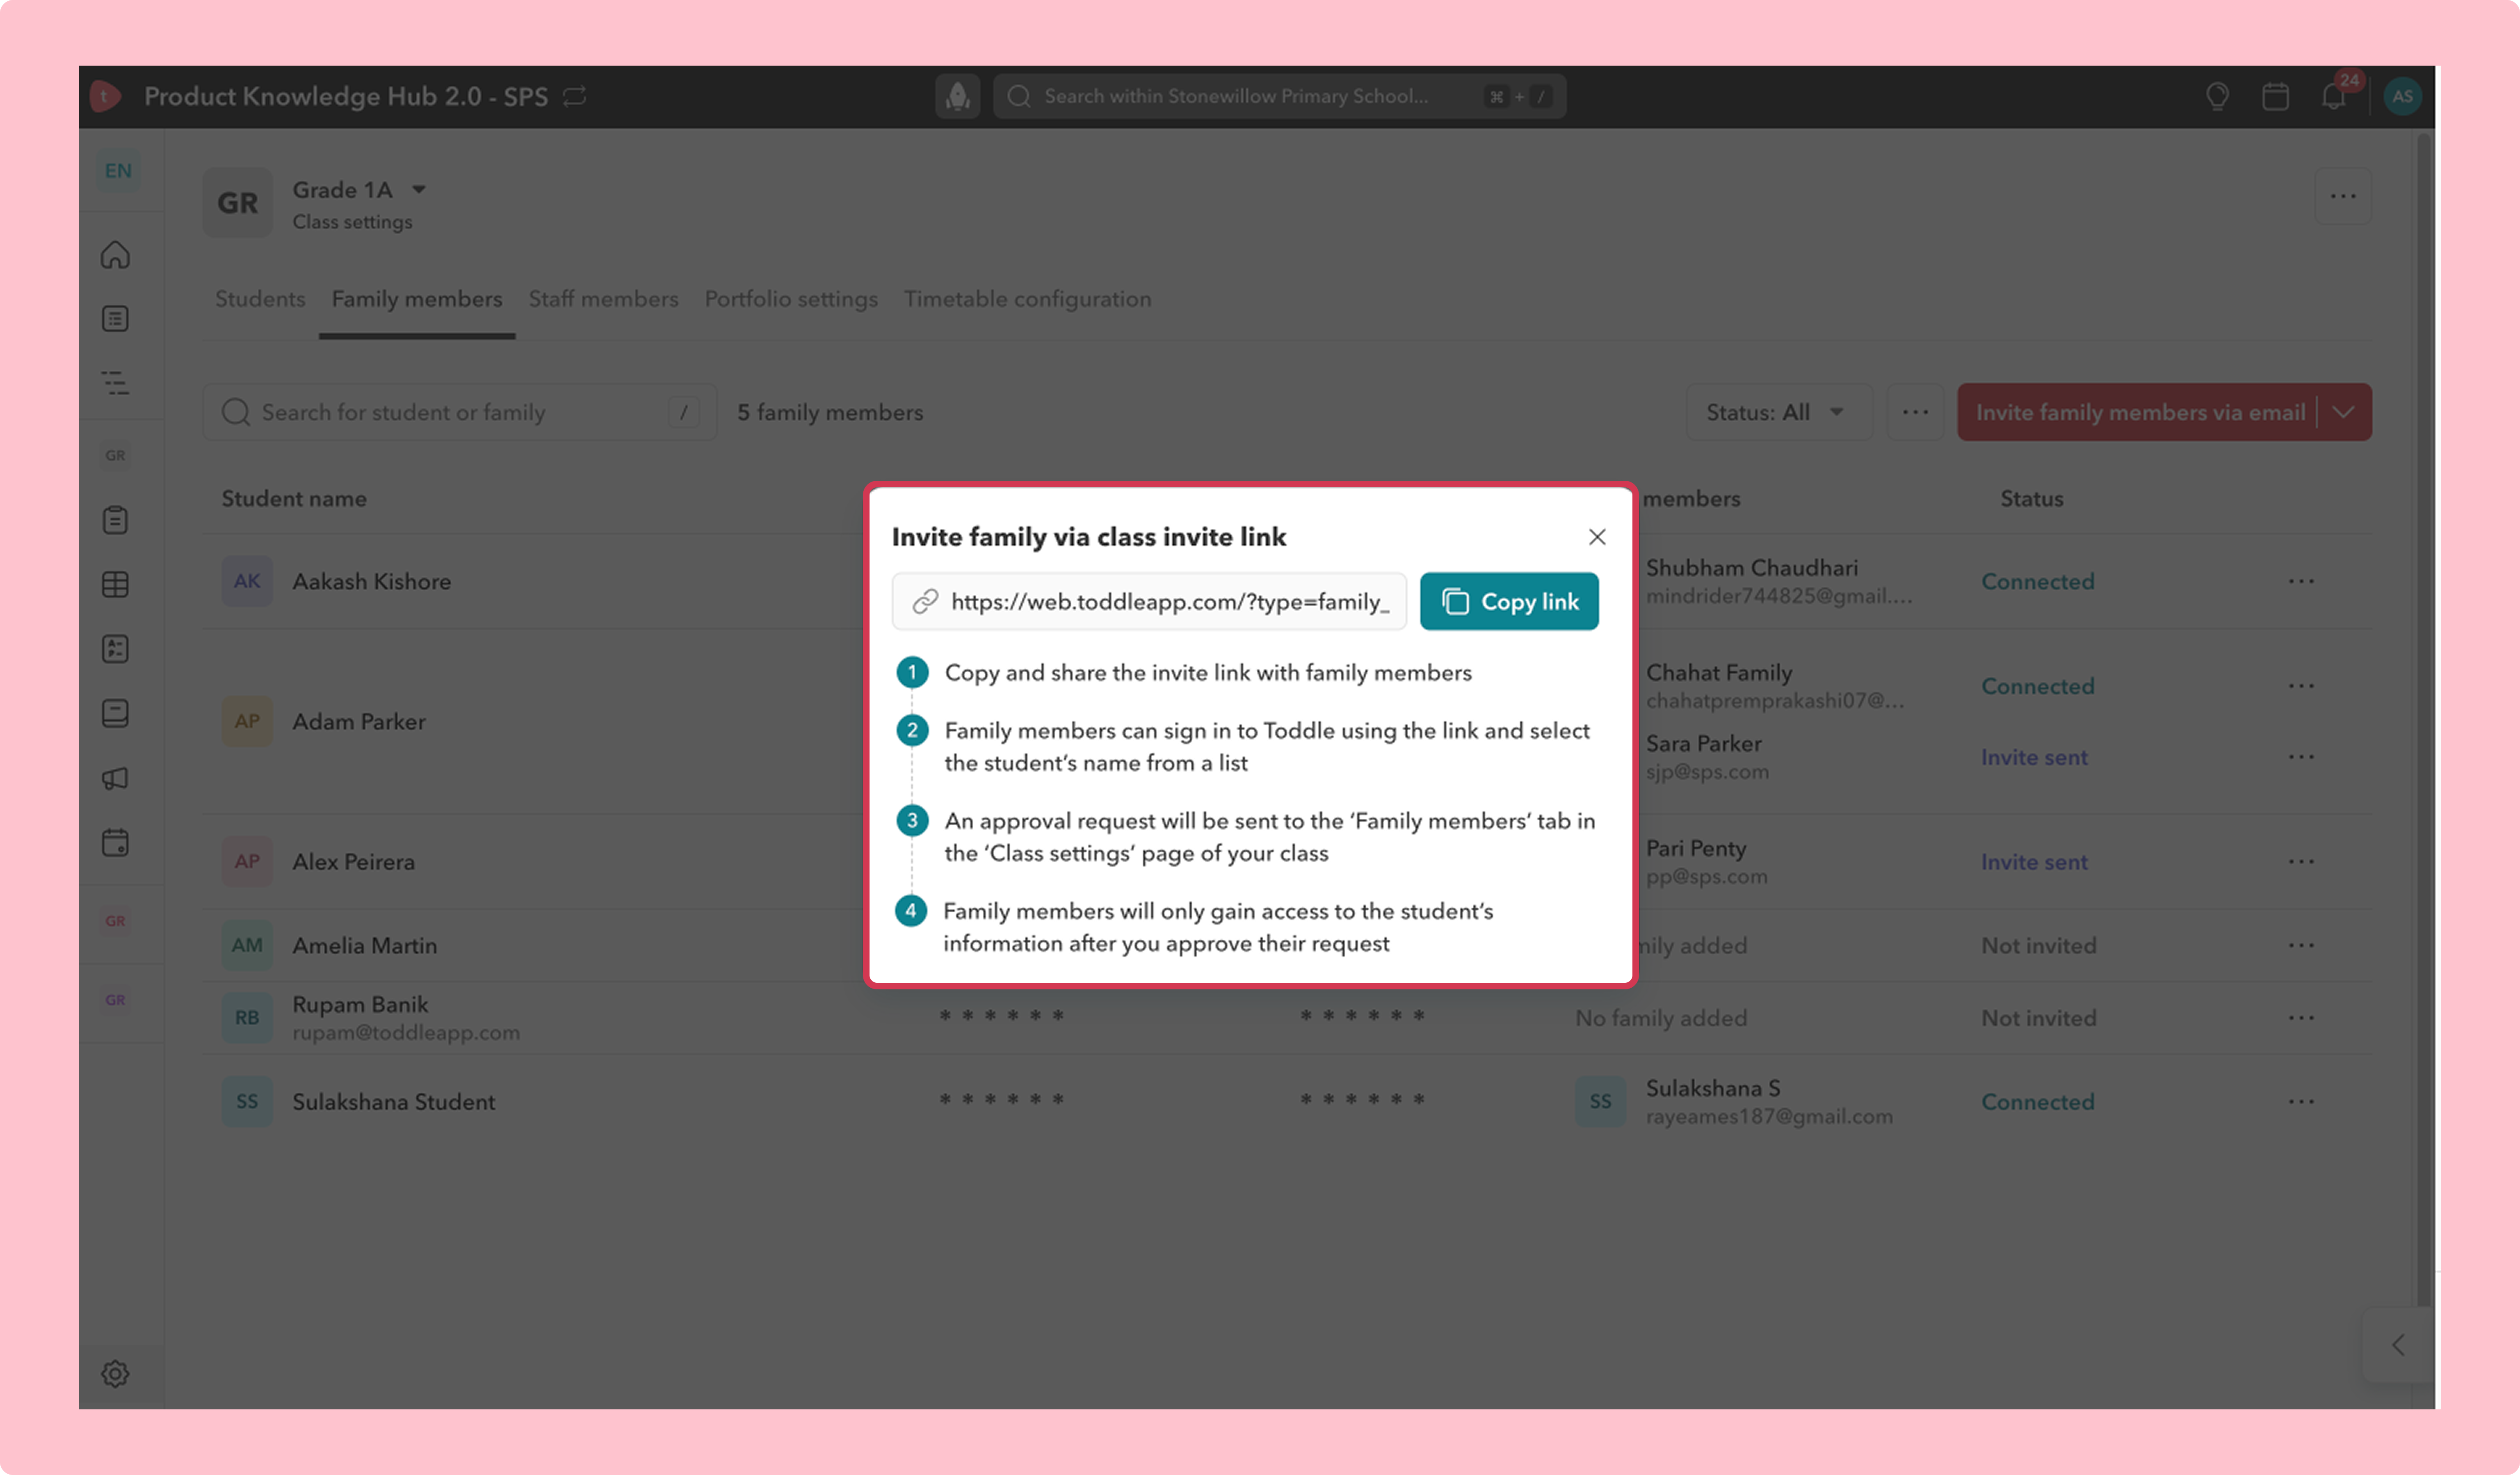Switch to the Students tab
2520x1475 pixels.
pos(260,299)
